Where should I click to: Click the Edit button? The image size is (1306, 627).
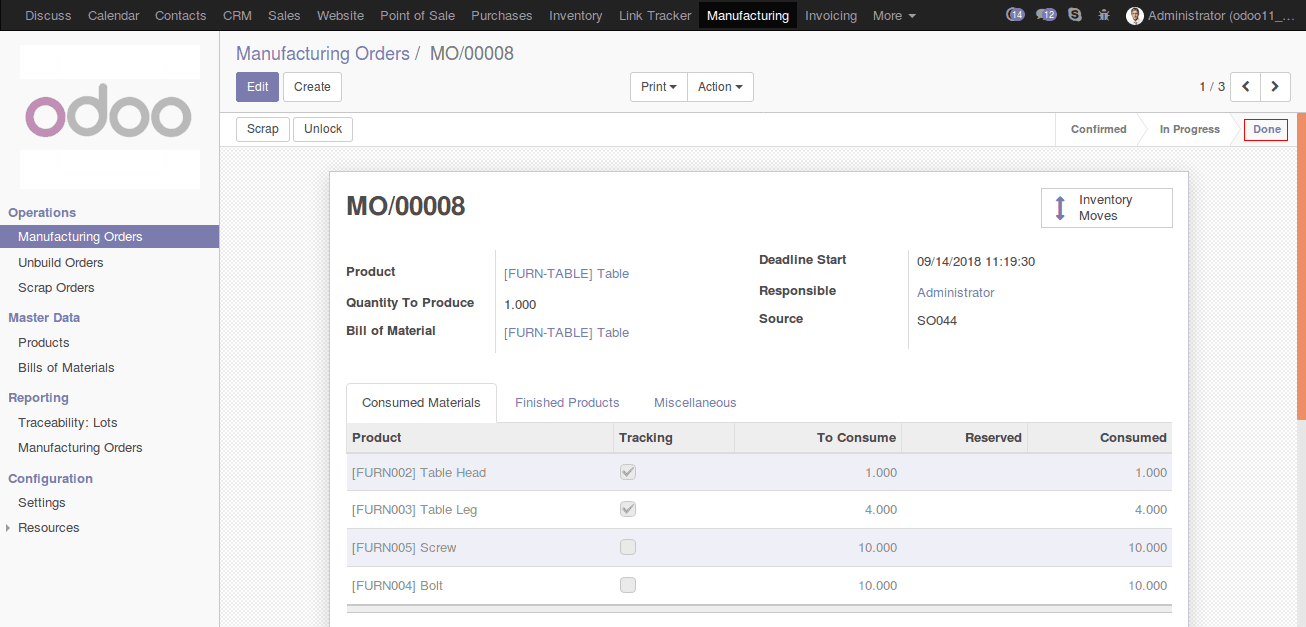[257, 87]
